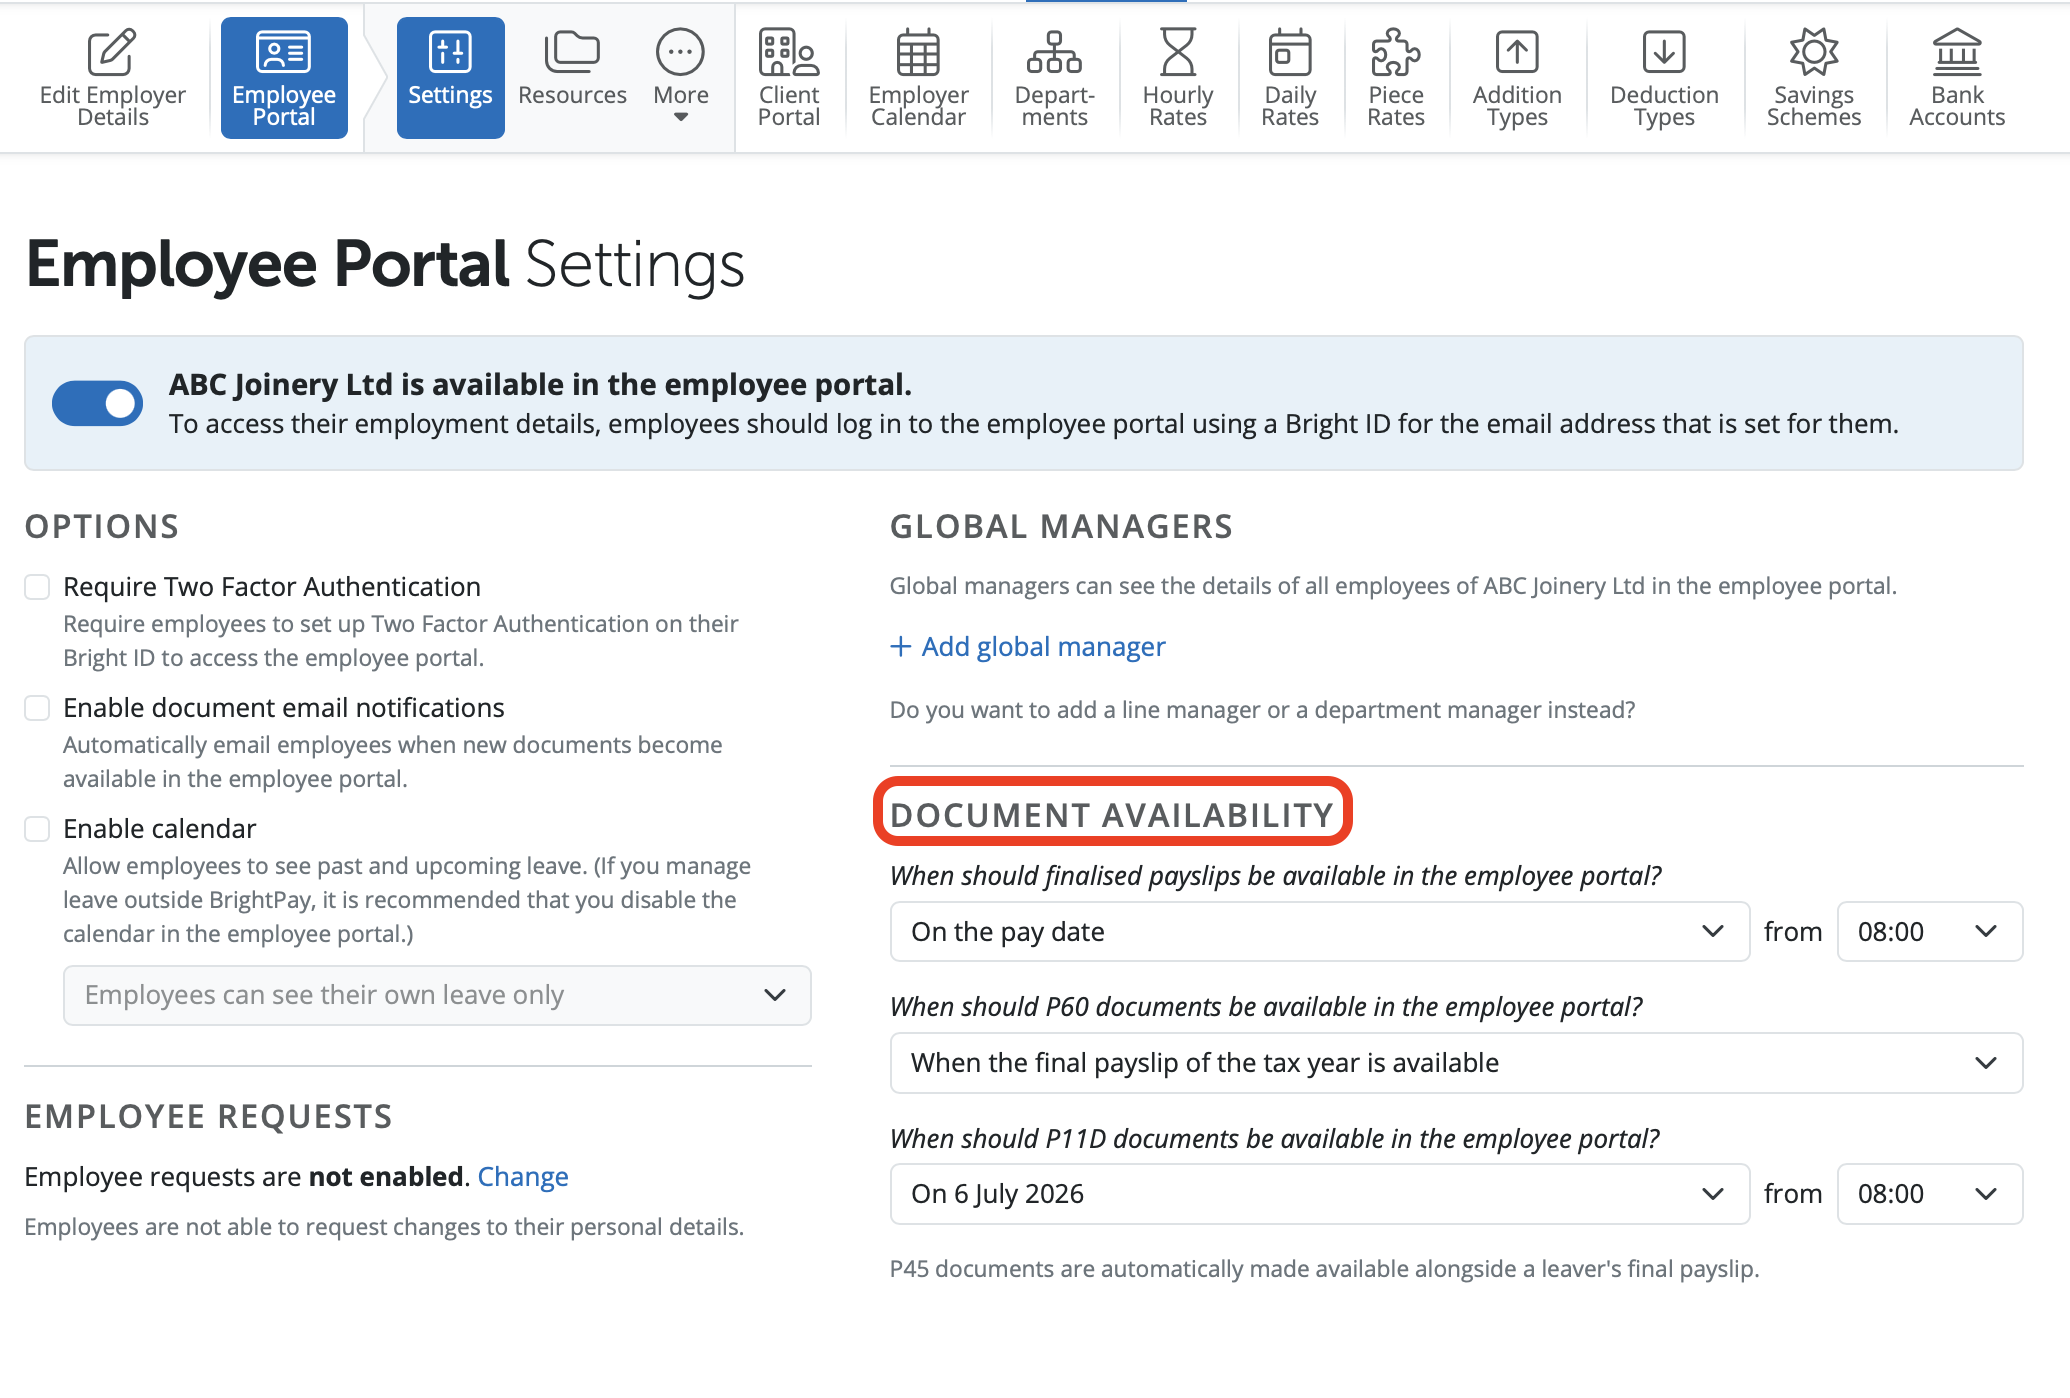Expand the P11D time 08:00 dropdown
The width and height of the screenshot is (2070, 1398).
(x=1928, y=1194)
